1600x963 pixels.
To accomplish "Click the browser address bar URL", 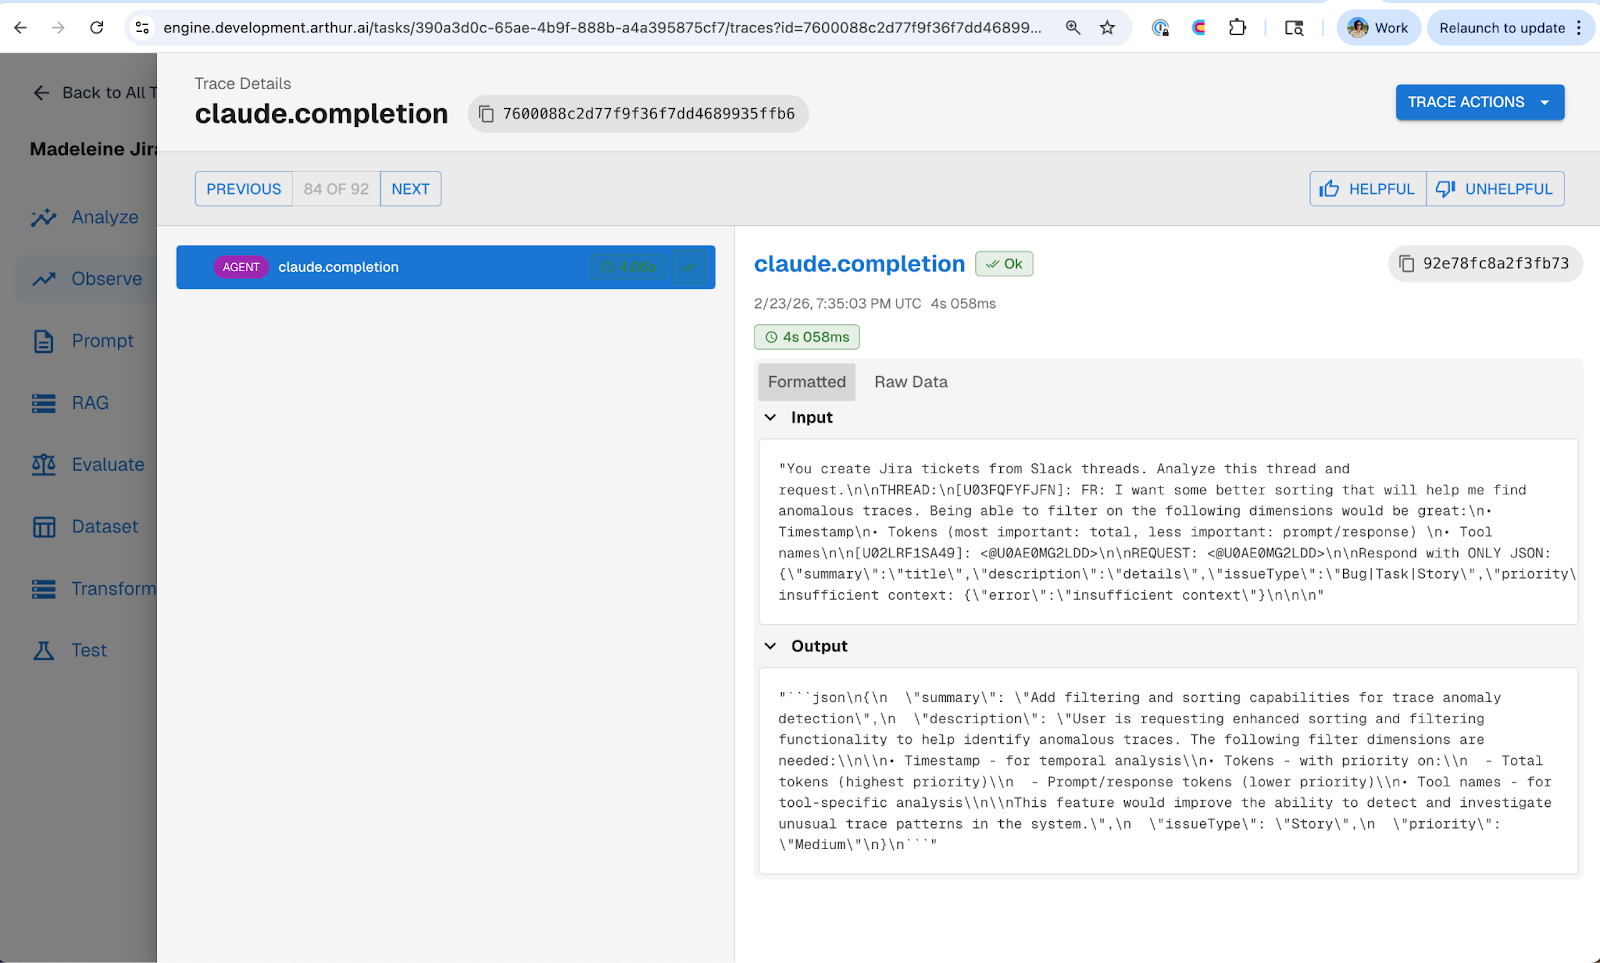I will tap(602, 28).
